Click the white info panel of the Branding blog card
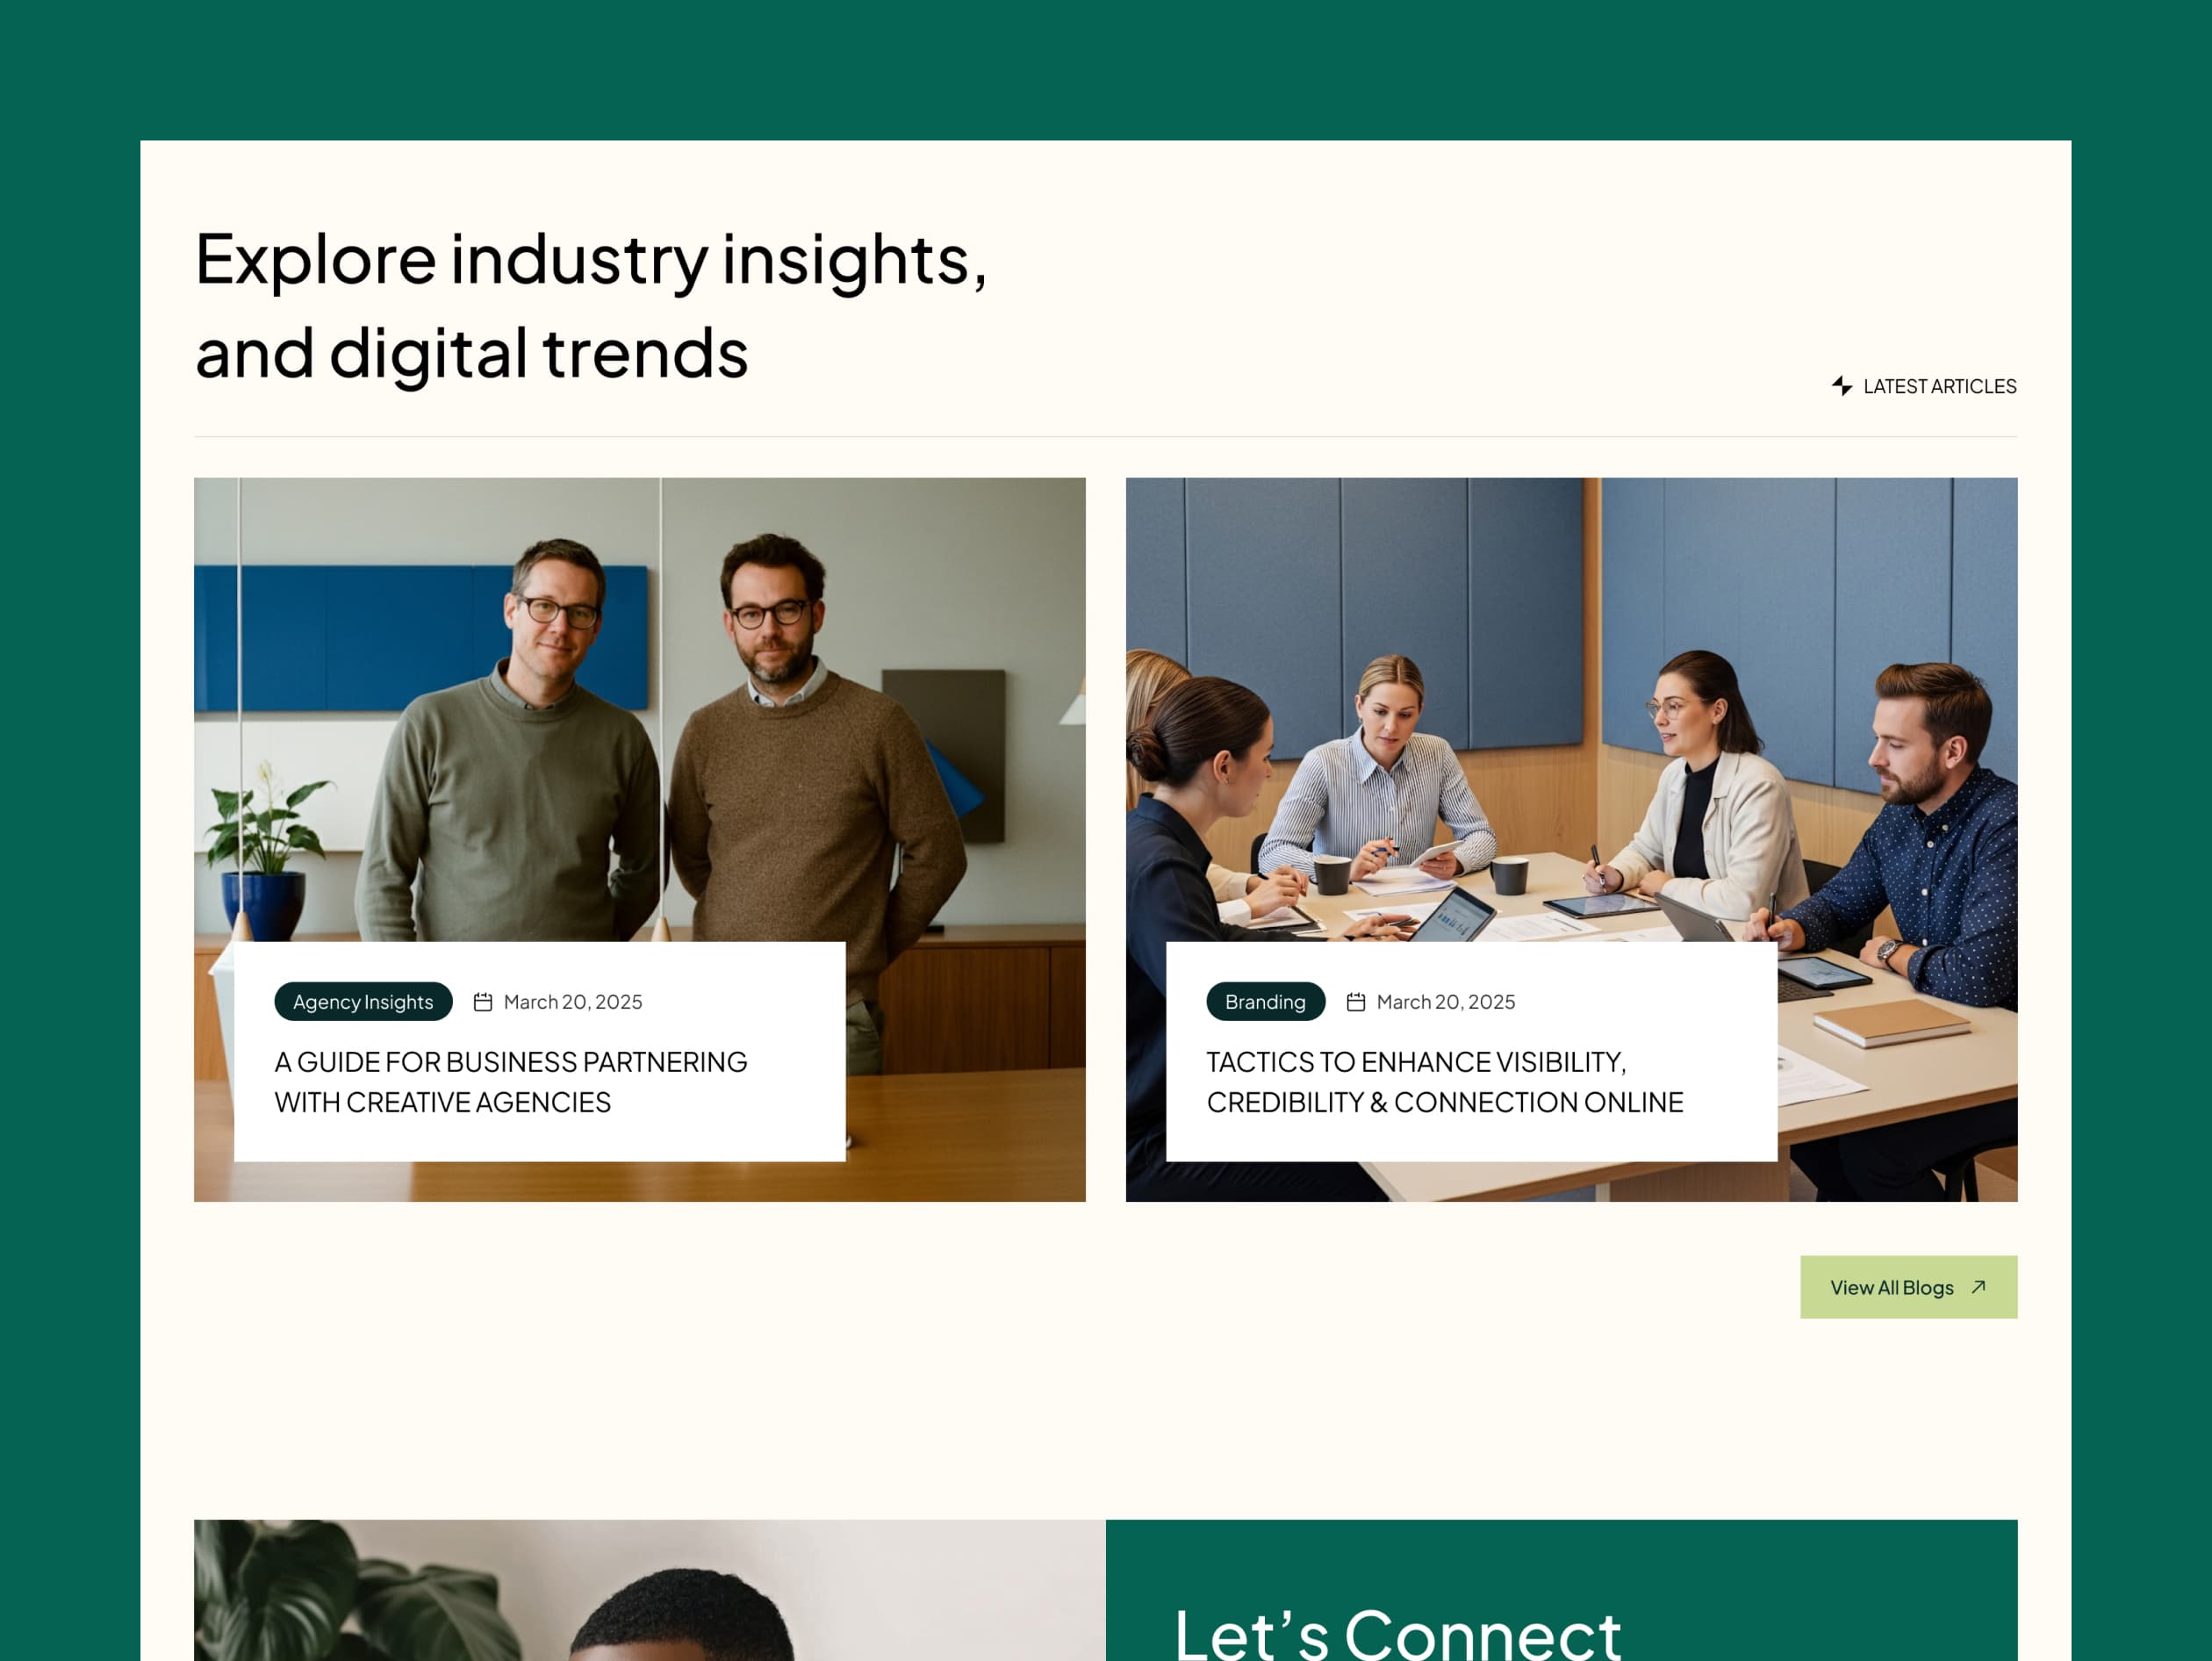 (x=1471, y=1051)
